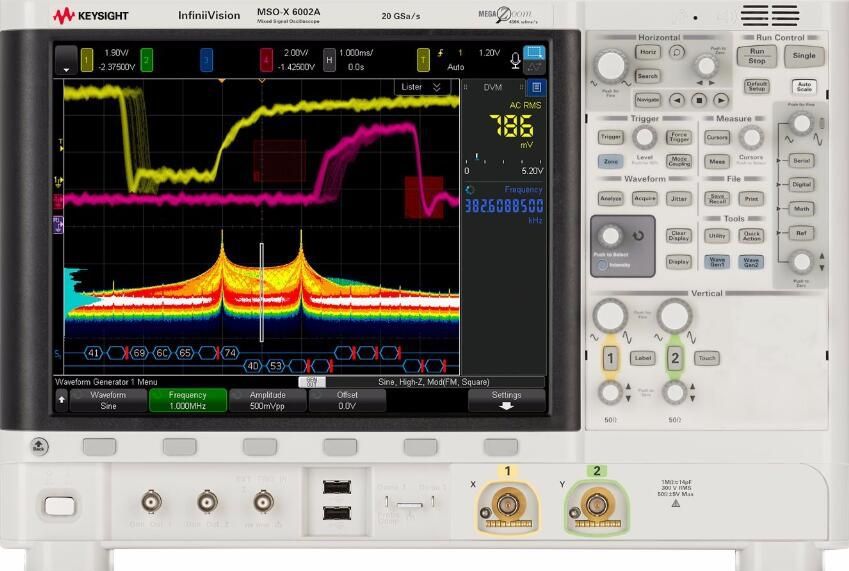Click the Auto Scale button
Image resolution: width=849 pixels, height=571 pixels.
point(804,86)
